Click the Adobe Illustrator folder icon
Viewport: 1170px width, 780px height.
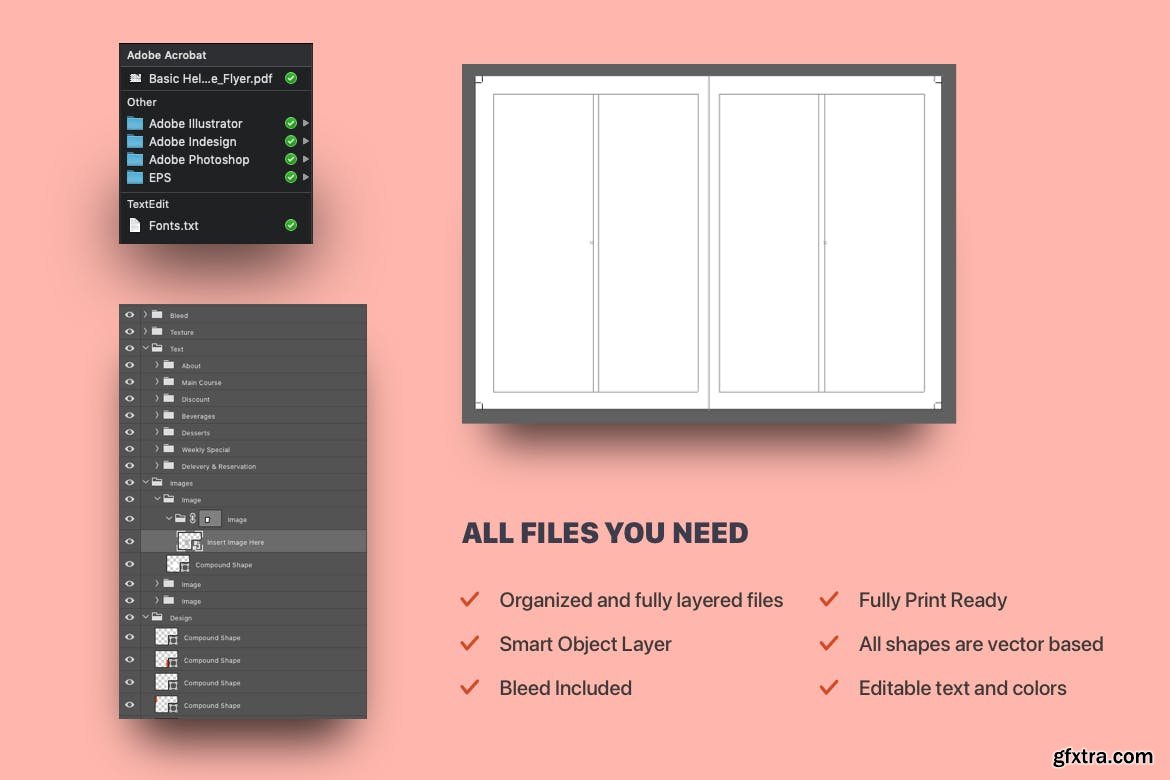[x=135, y=123]
